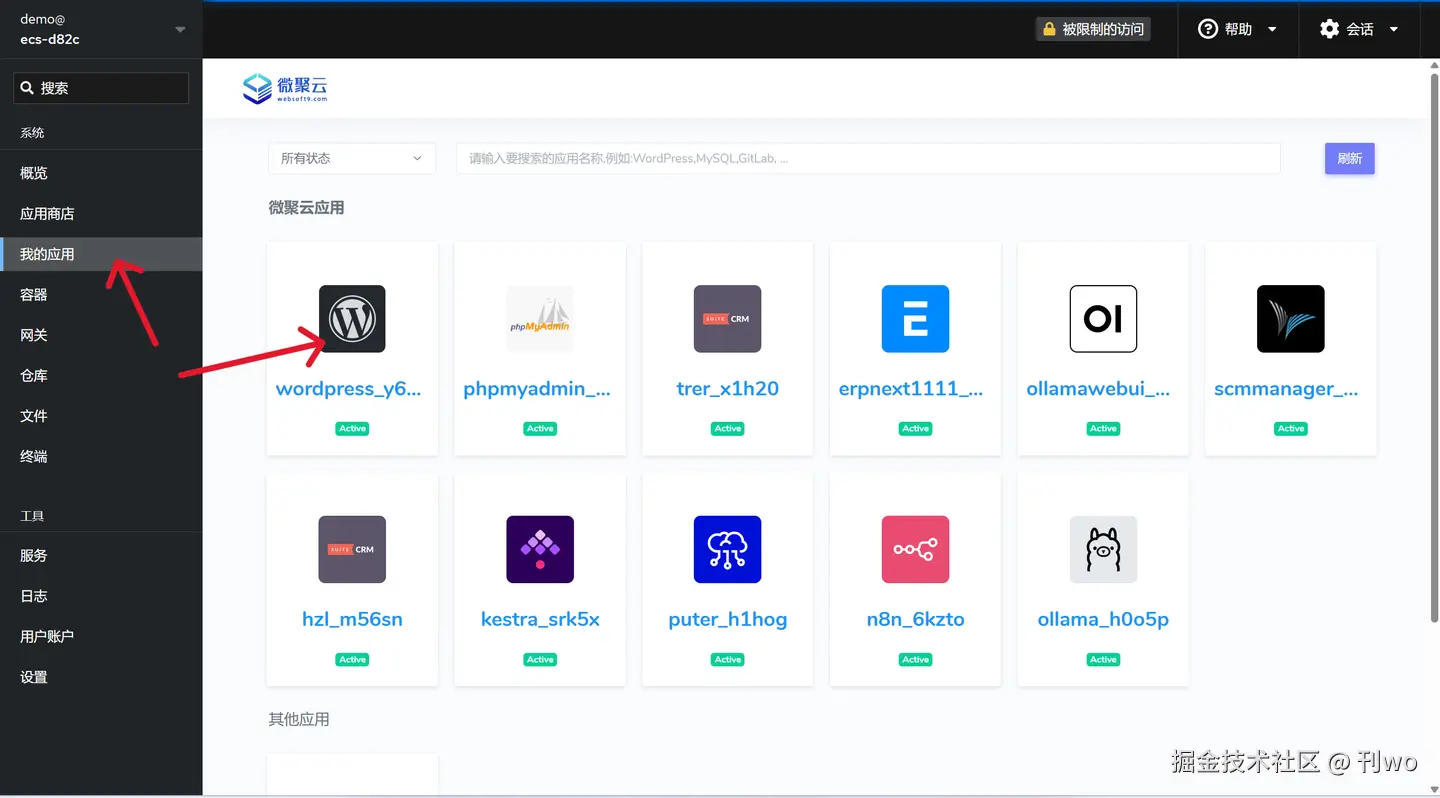1440x798 pixels.
Task: Click the search magnifier icon in sidebar
Action: (x=27, y=88)
